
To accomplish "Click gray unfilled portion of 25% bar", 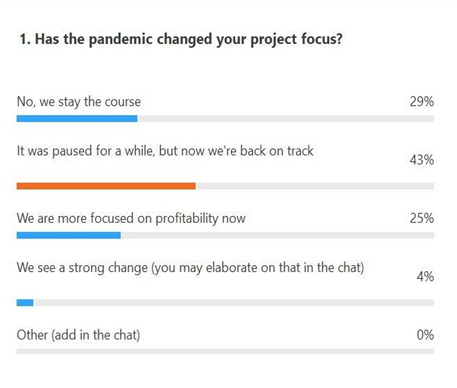I will click(277, 235).
